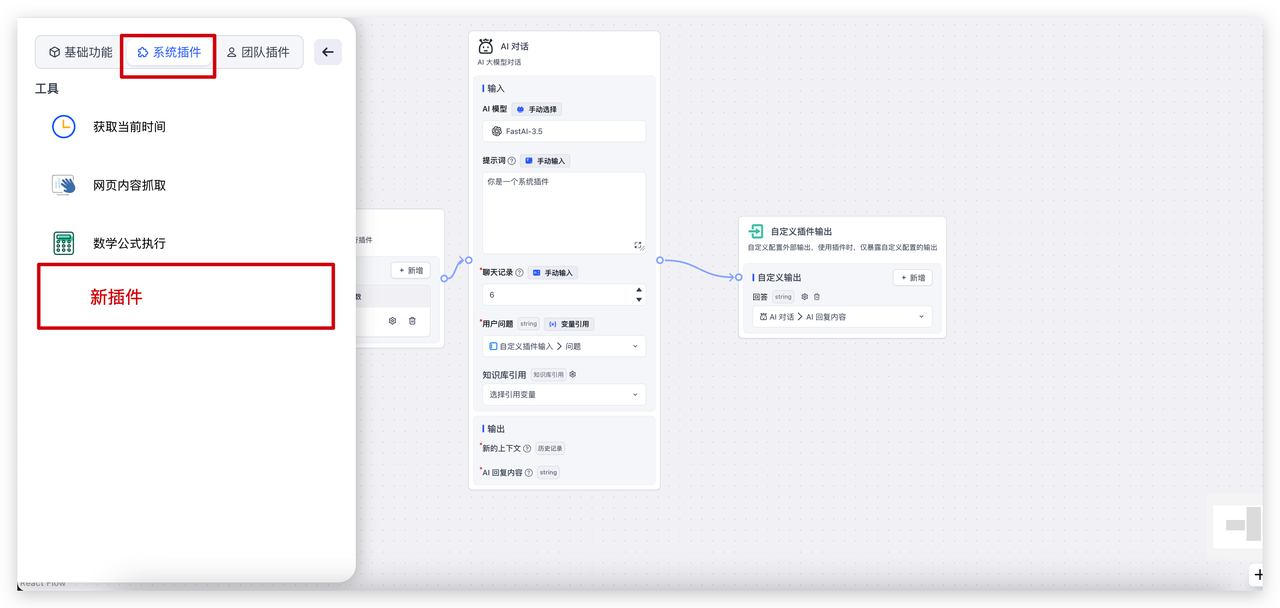Expand the 选择引用变量 dropdown
The width and height of the screenshot is (1280, 608).
click(x=564, y=395)
